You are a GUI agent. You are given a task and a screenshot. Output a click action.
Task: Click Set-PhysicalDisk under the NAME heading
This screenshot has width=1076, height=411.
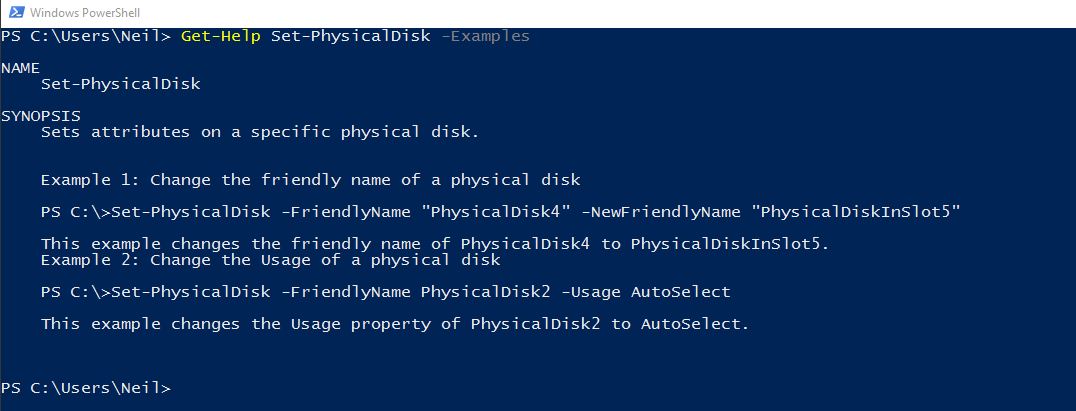(120, 84)
